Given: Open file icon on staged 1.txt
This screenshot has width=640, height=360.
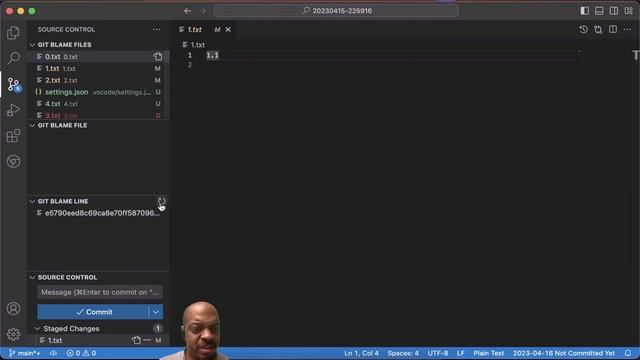Looking at the screenshot, I should click(136, 340).
